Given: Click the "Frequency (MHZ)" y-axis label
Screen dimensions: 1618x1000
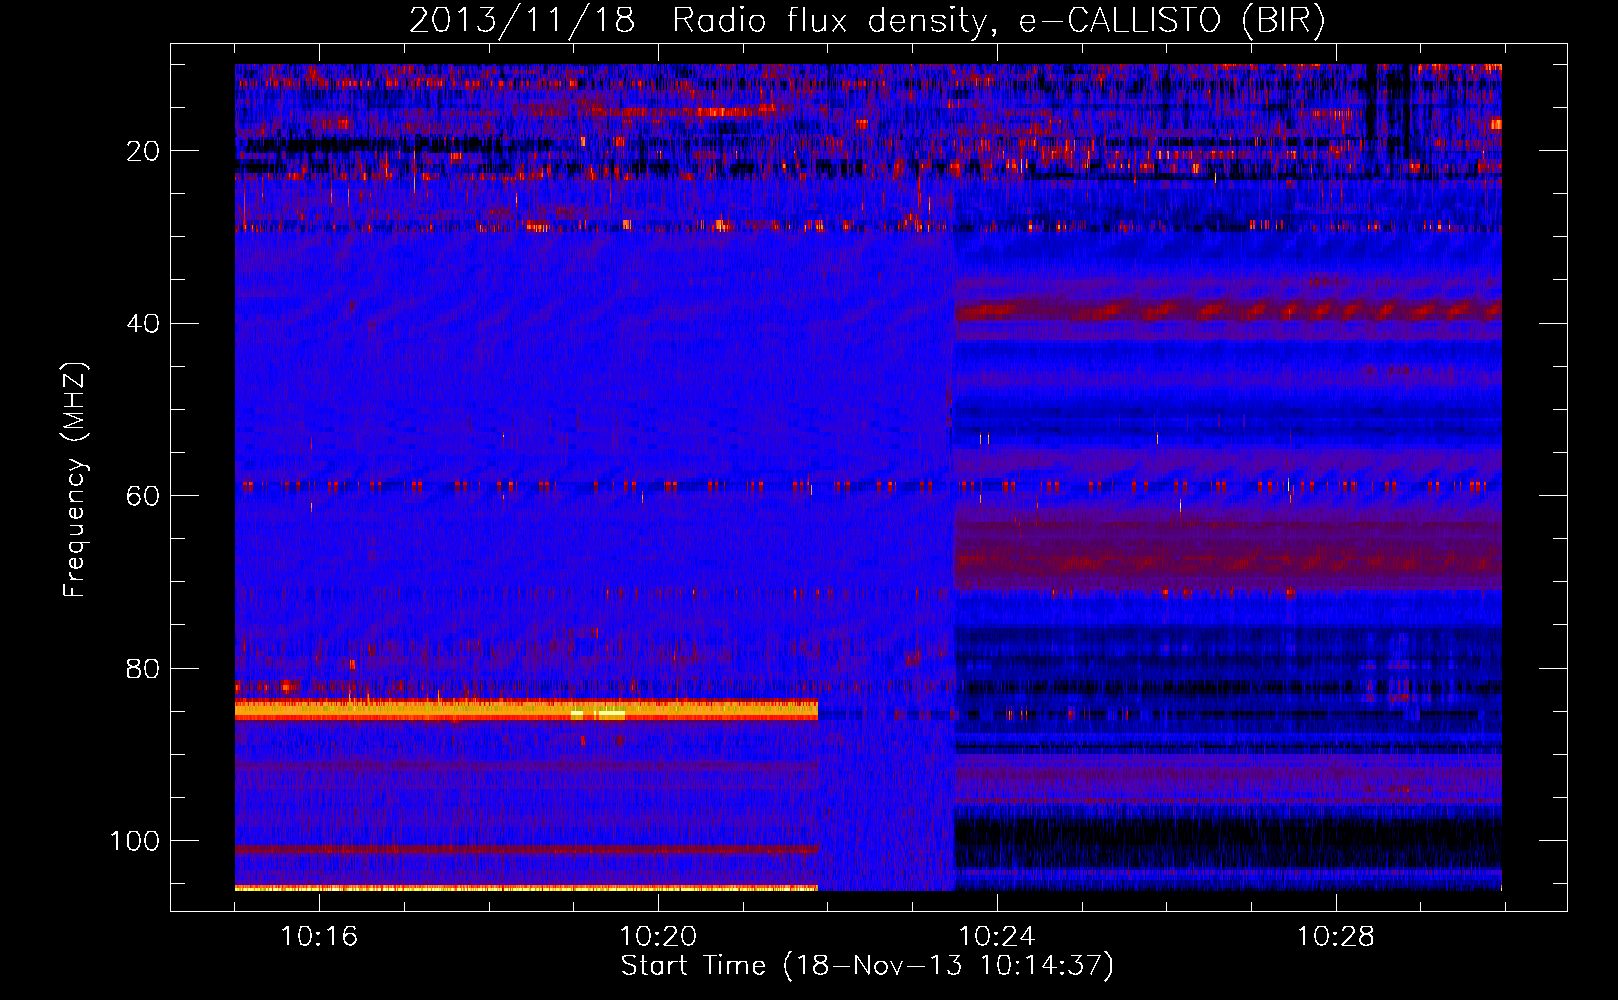Looking at the screenshot, I should click(x=75, y=479).
